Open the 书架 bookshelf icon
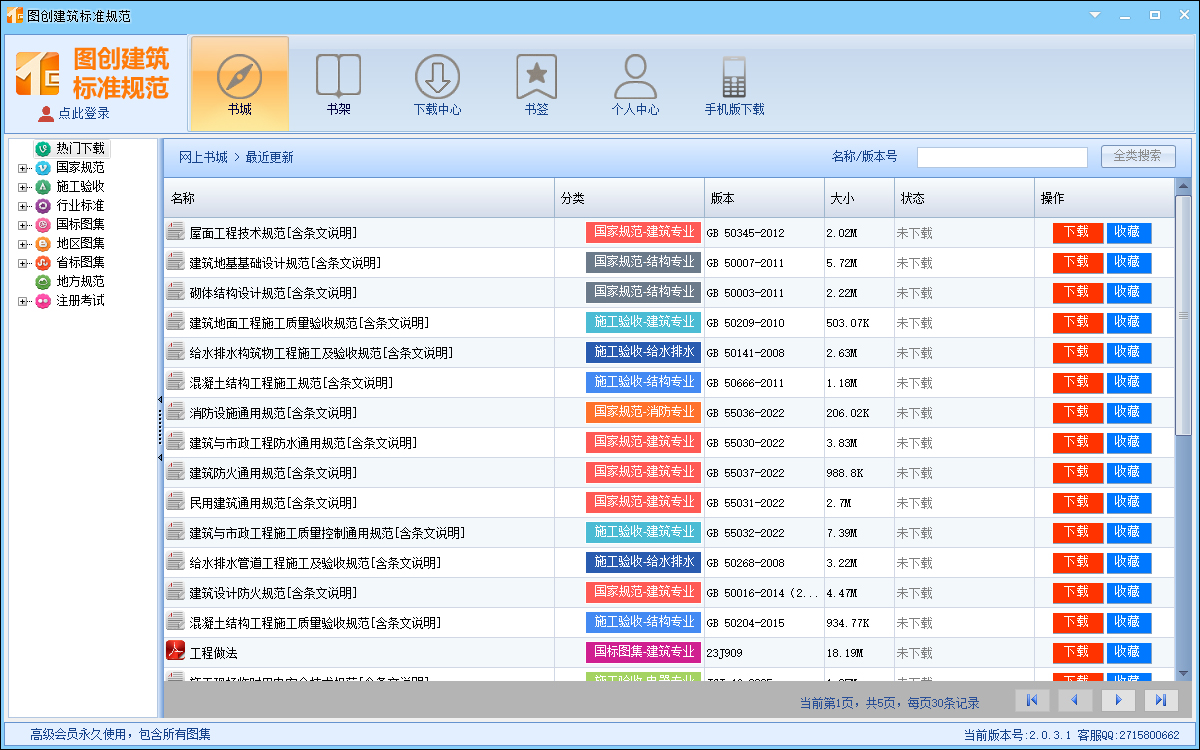1200x750 pixels. (338, 77)
